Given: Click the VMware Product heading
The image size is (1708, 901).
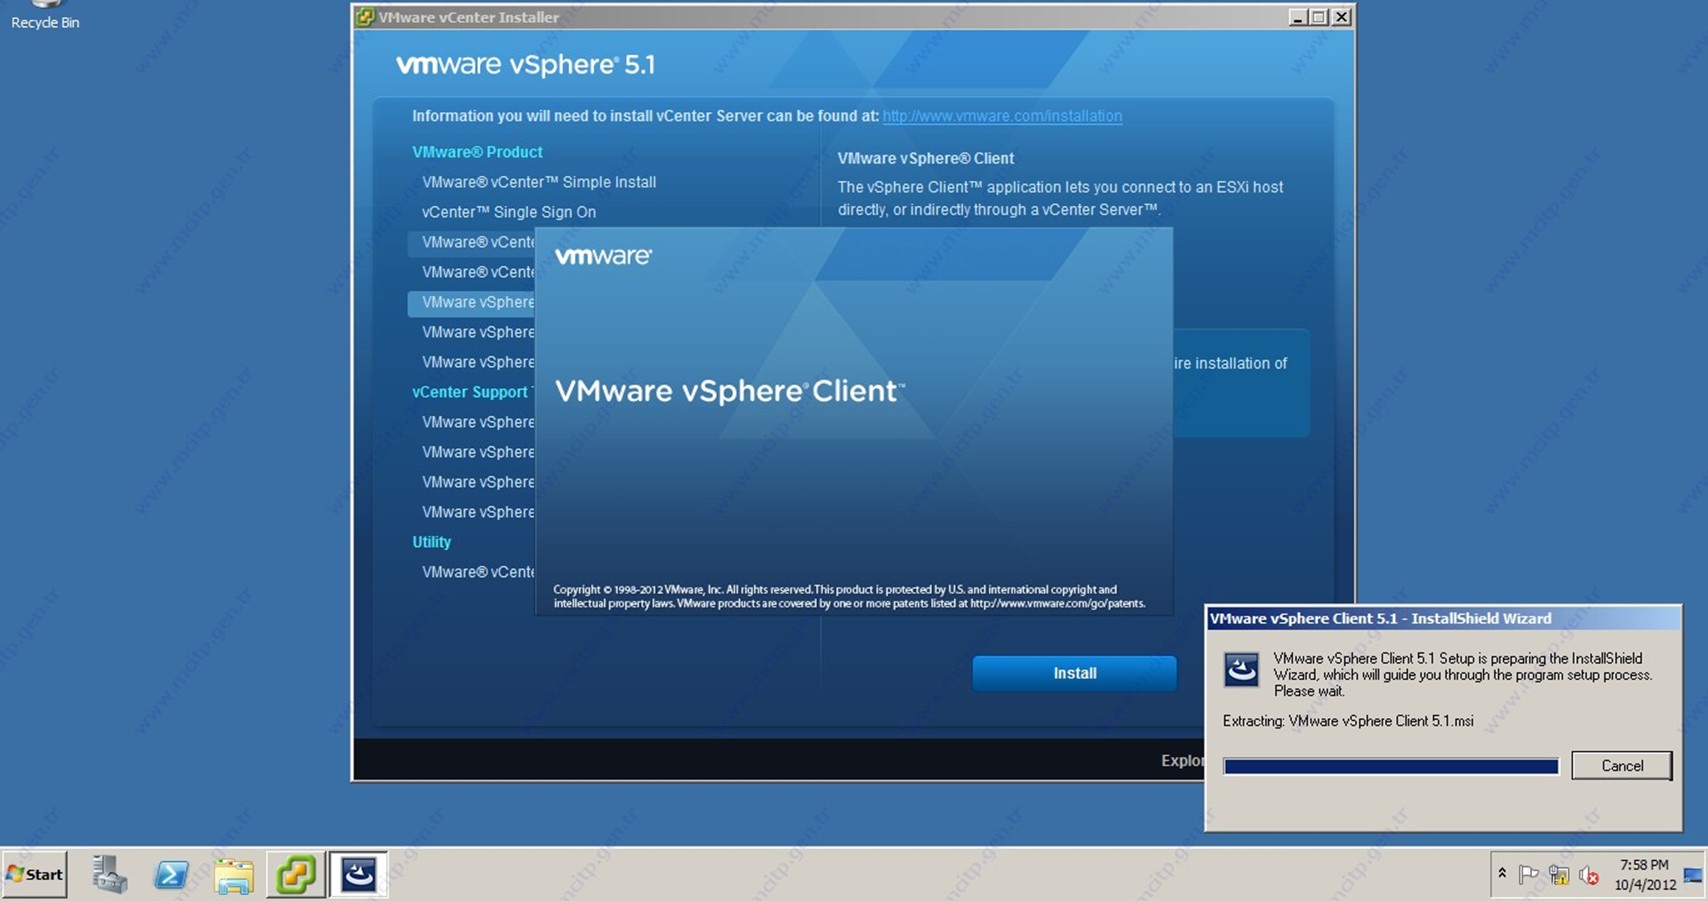Looking at the screenshot, I should point(477,152).
